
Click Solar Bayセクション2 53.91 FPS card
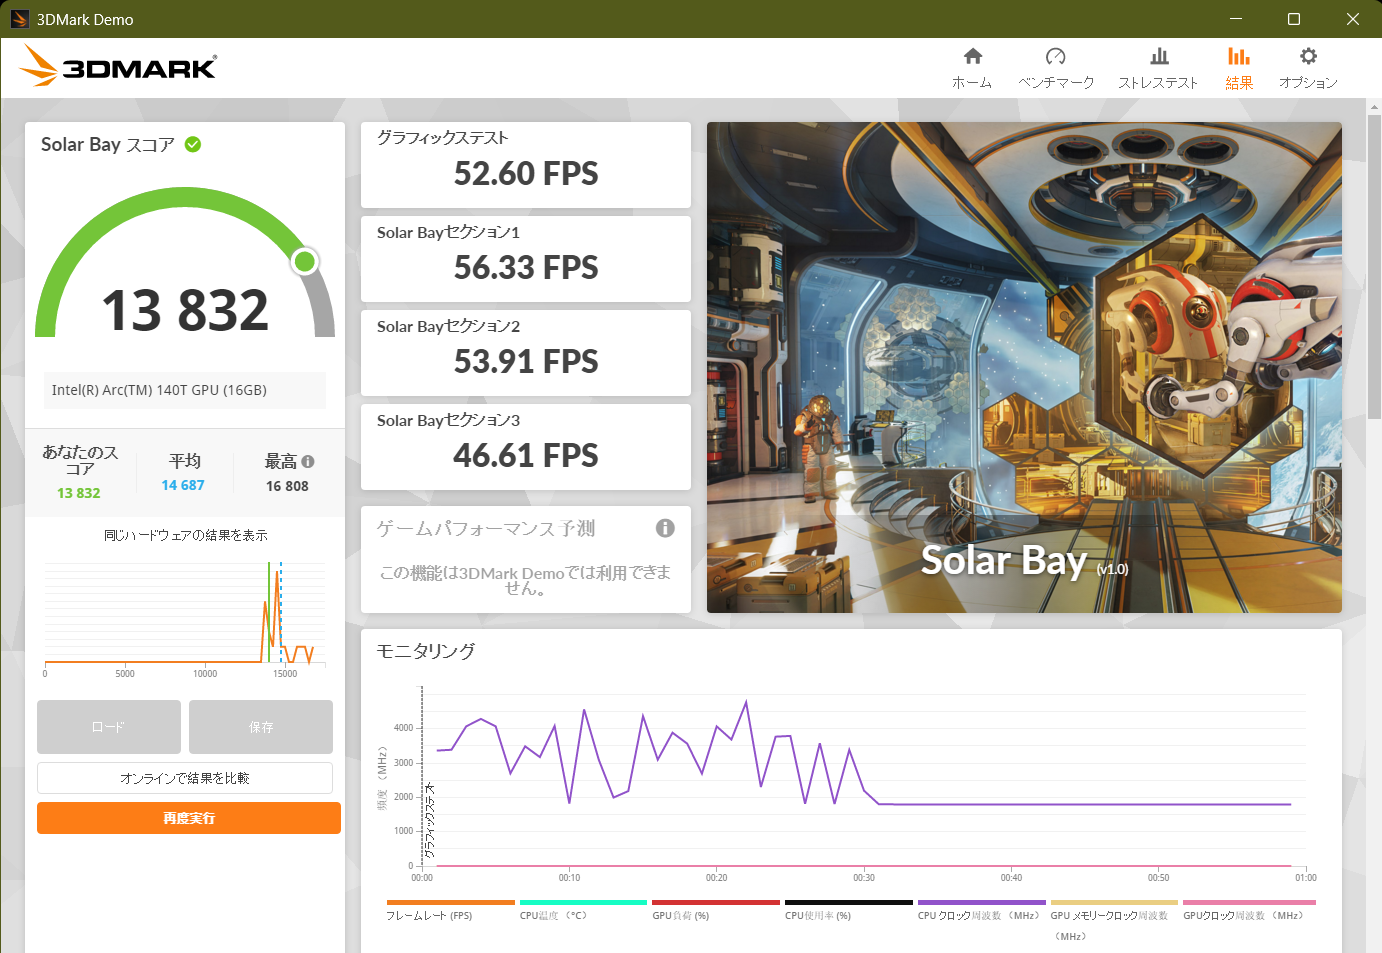[526, 353]
